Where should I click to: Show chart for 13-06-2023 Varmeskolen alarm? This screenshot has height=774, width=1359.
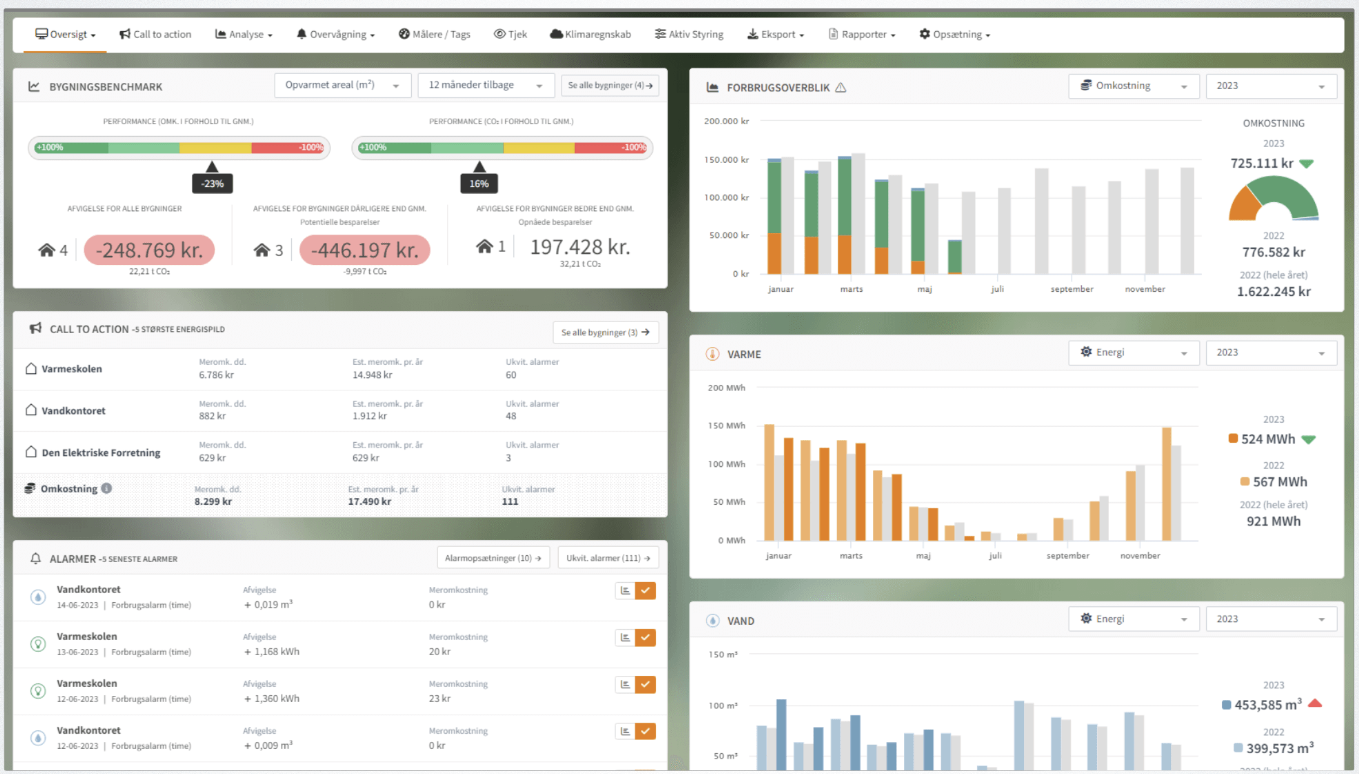pyautogui.click(x=625, y=638)
